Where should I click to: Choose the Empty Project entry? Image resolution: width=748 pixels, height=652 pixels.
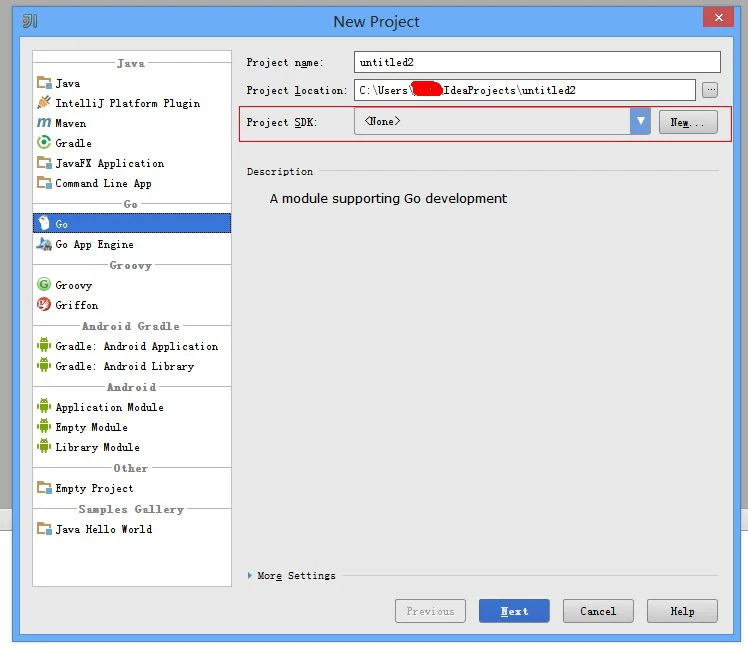(94, 488)
